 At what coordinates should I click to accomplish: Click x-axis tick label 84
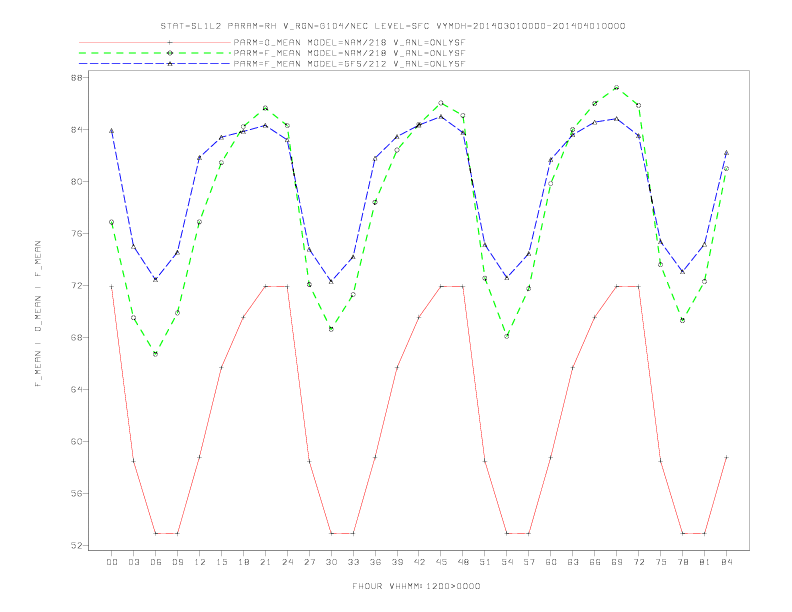727,562
